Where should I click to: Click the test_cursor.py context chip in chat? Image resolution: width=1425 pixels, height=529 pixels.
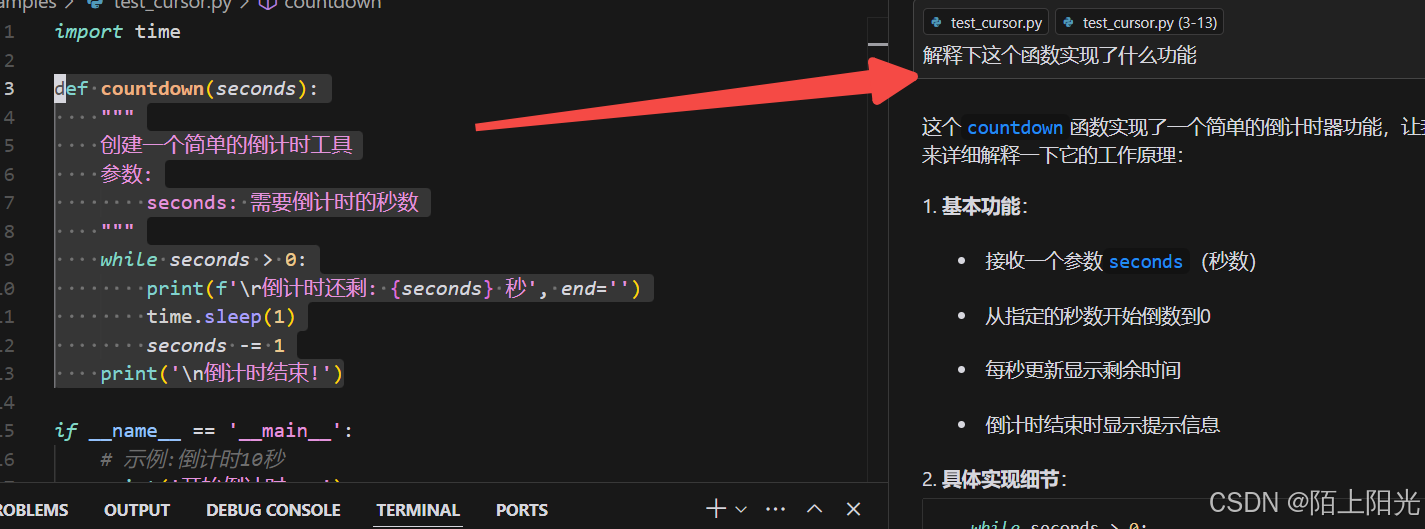(x=986, y=22)
